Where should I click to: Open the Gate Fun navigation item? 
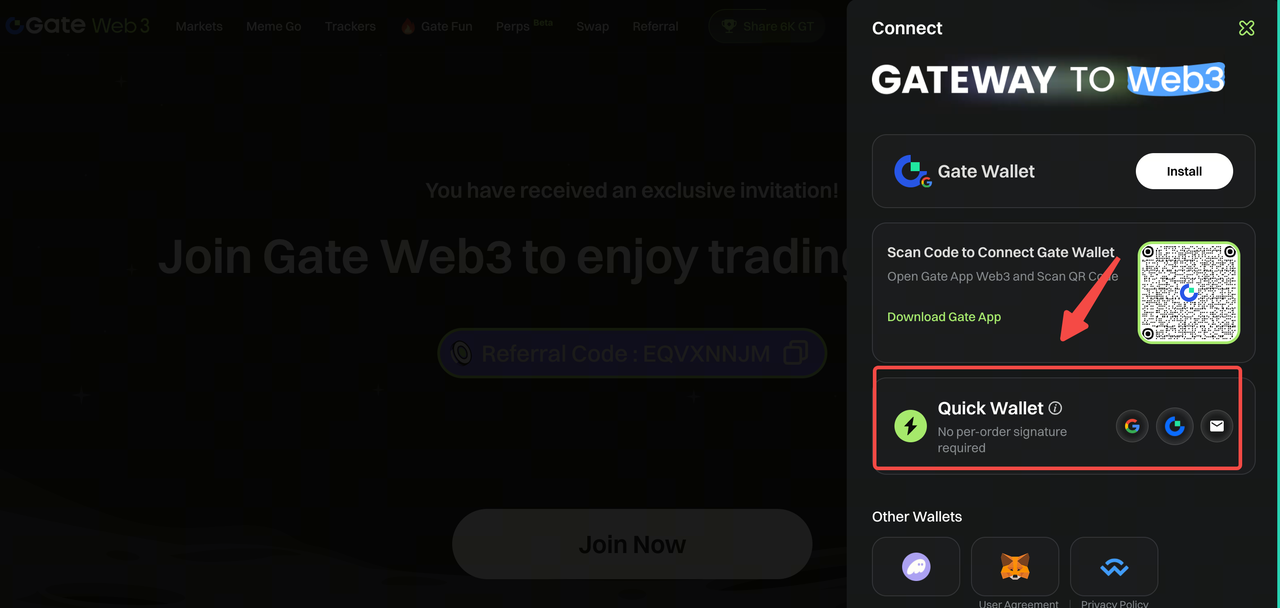point(437,26)
